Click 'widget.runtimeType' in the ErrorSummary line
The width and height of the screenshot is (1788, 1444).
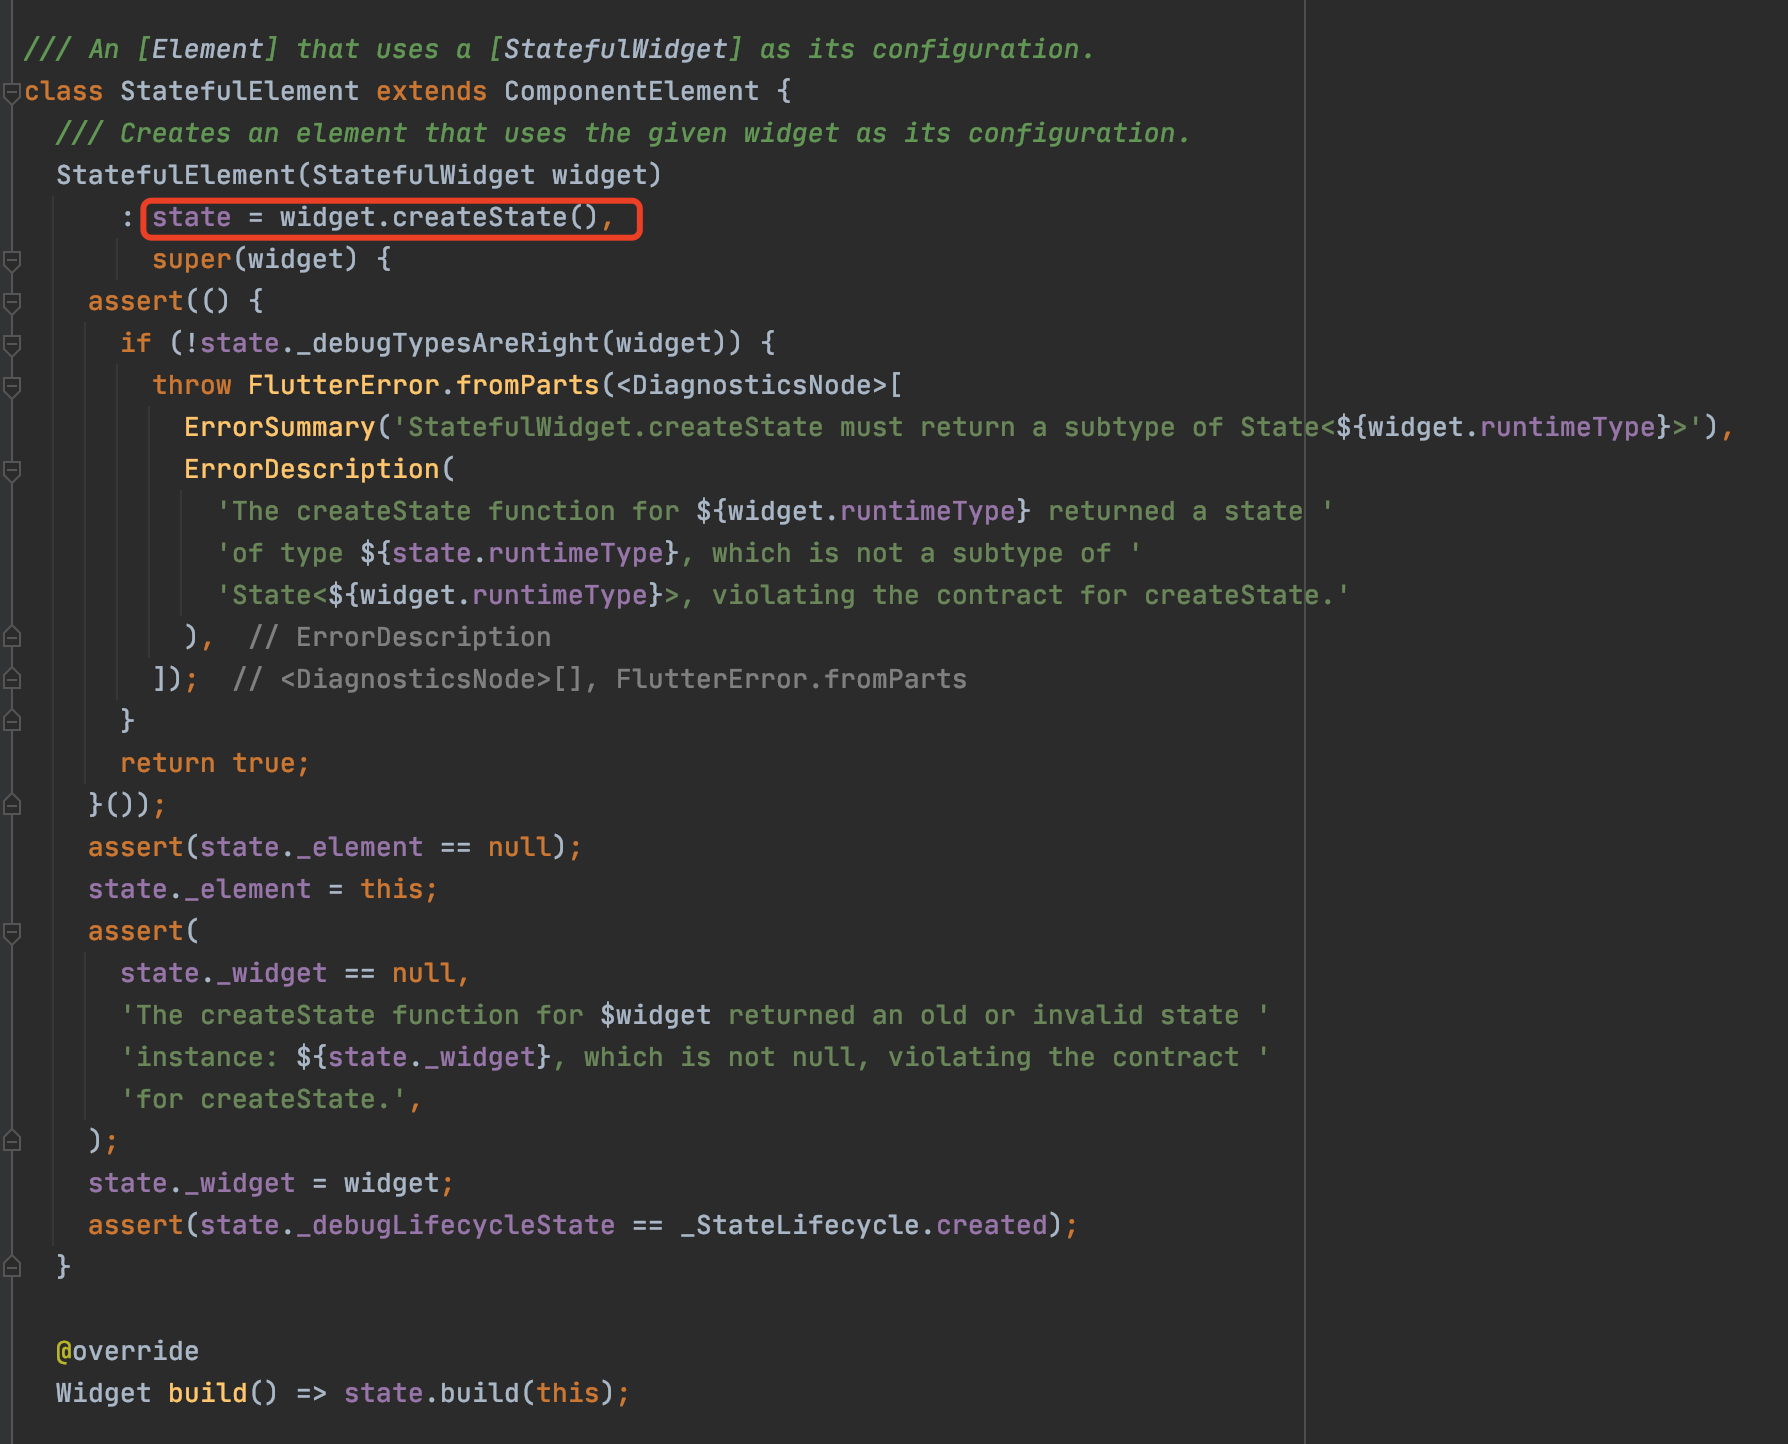pyautogui.click(x=1511, y=427)
